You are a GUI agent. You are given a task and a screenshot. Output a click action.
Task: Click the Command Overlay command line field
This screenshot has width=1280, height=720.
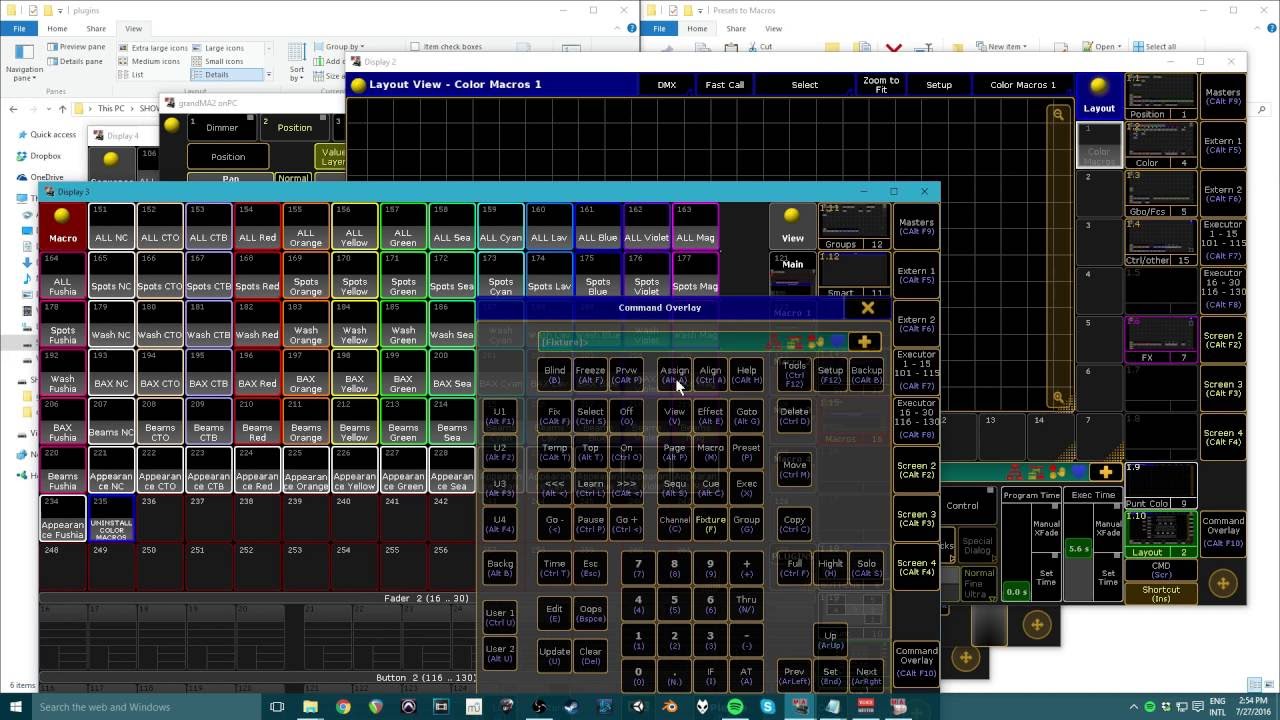651,342
